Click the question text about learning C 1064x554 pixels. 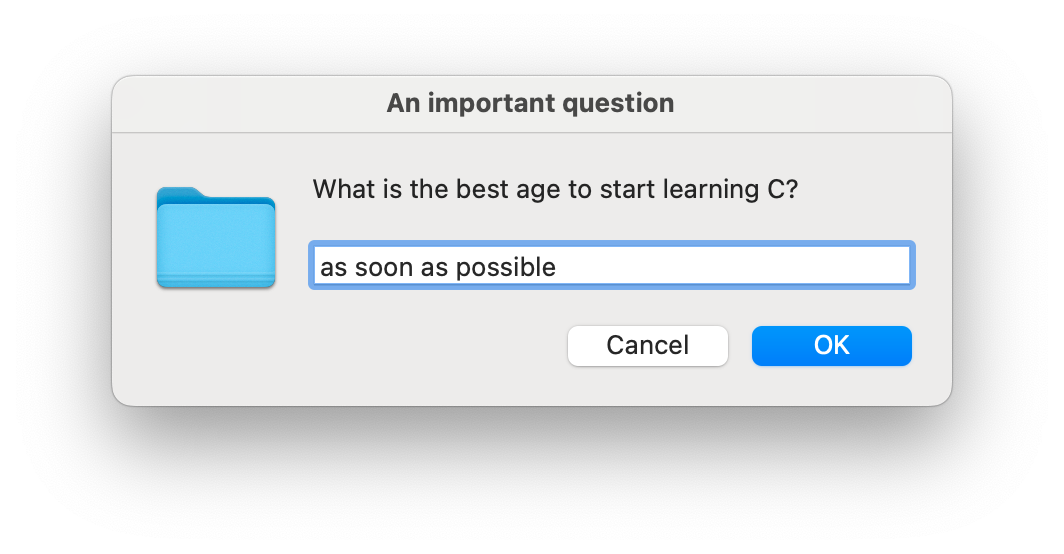(555, 189)
